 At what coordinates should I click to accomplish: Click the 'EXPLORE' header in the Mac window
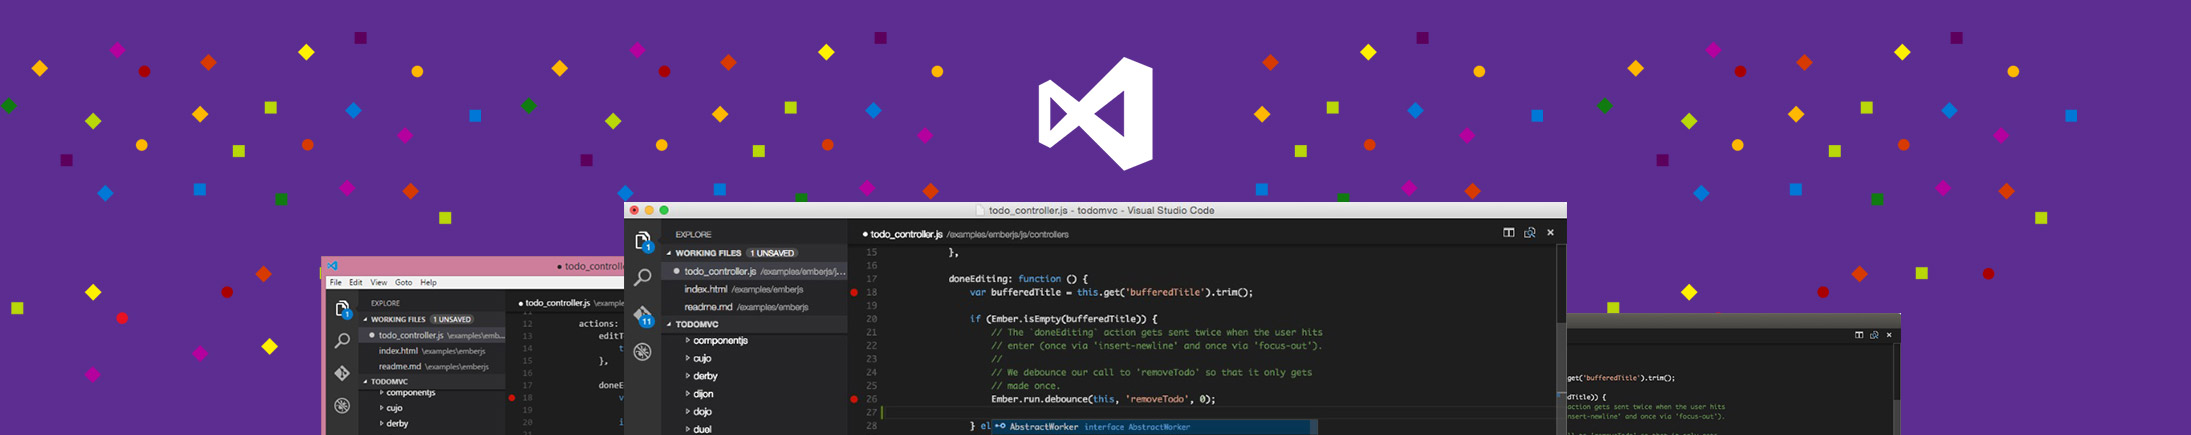pos(693,234)
